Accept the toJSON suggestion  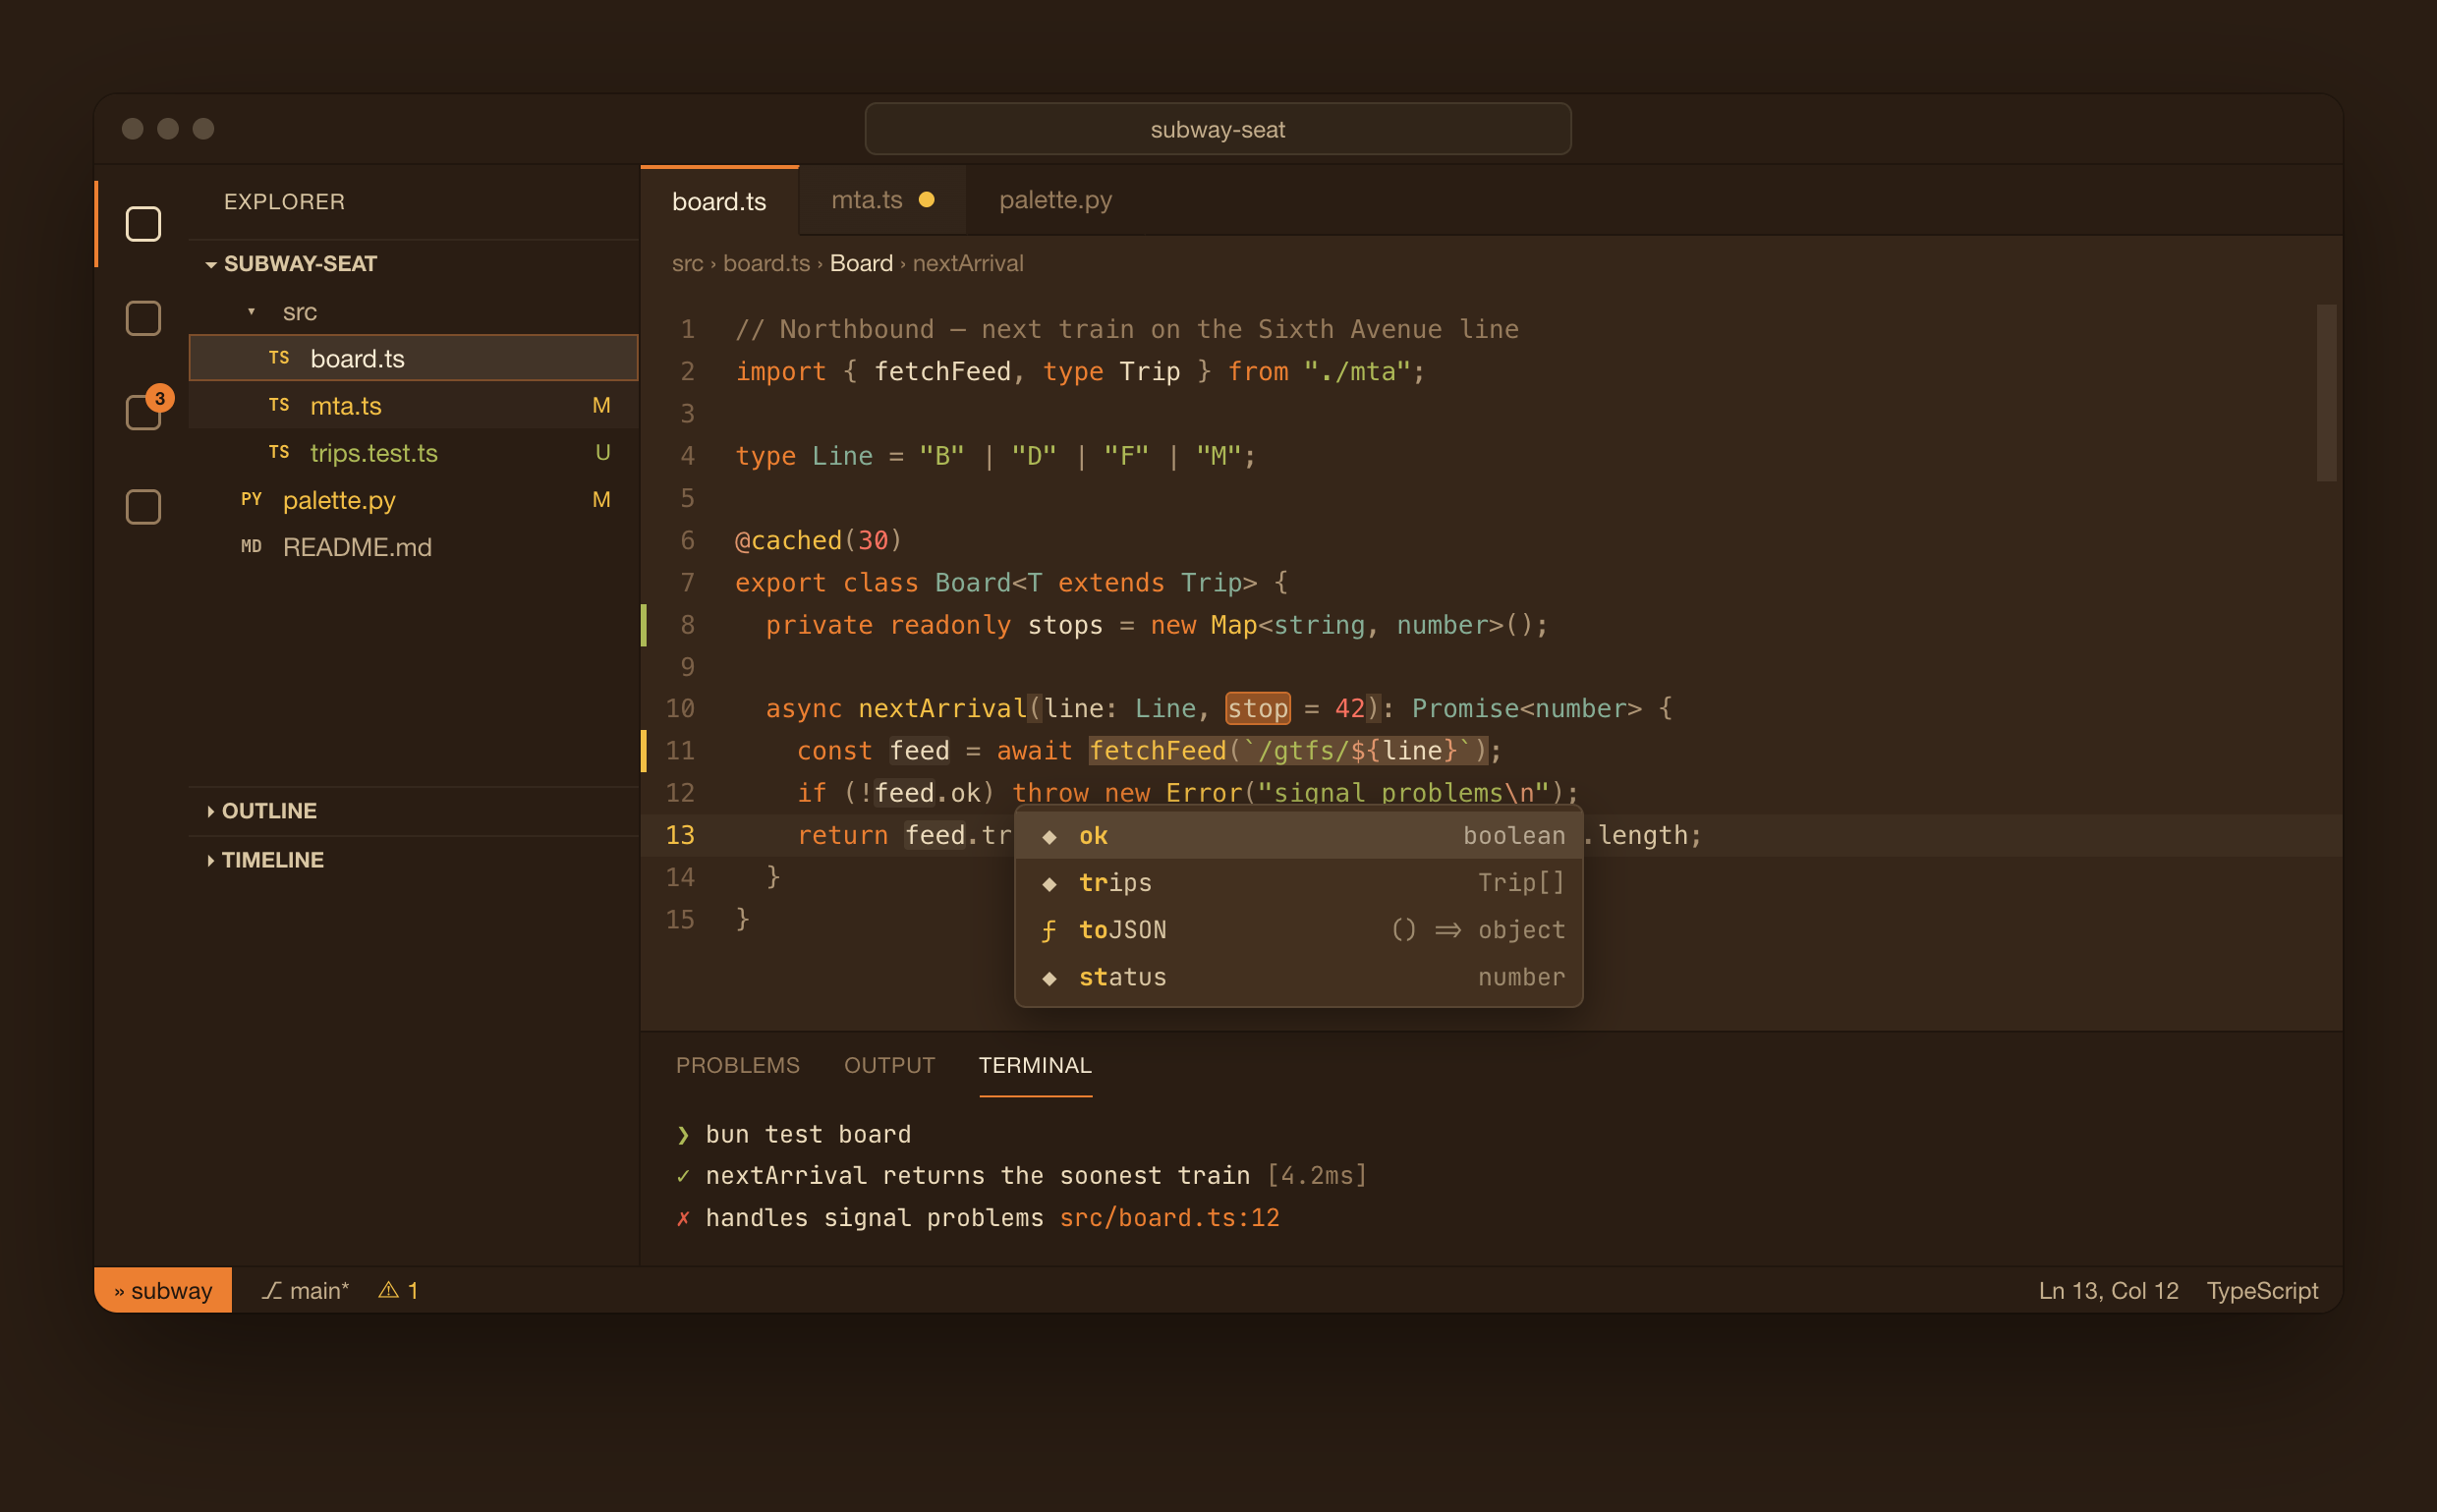pyautogui.click(x=1298, y=930)
